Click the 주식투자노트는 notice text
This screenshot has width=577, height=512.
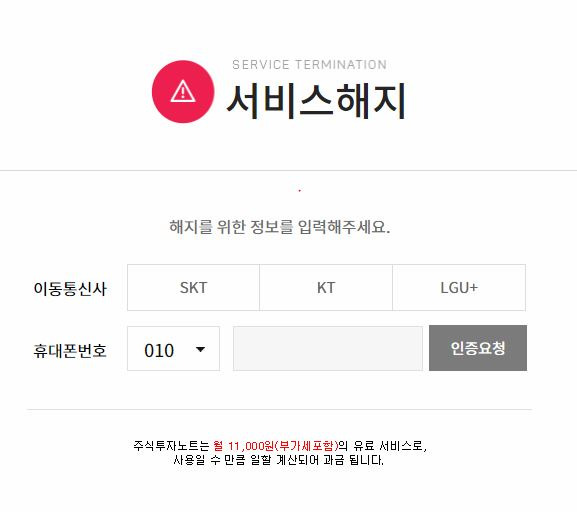[171, 446]
